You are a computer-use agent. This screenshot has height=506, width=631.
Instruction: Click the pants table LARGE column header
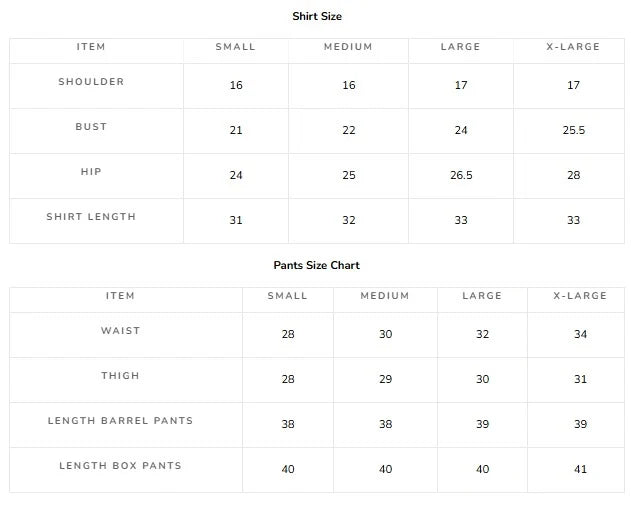[482, 296]
